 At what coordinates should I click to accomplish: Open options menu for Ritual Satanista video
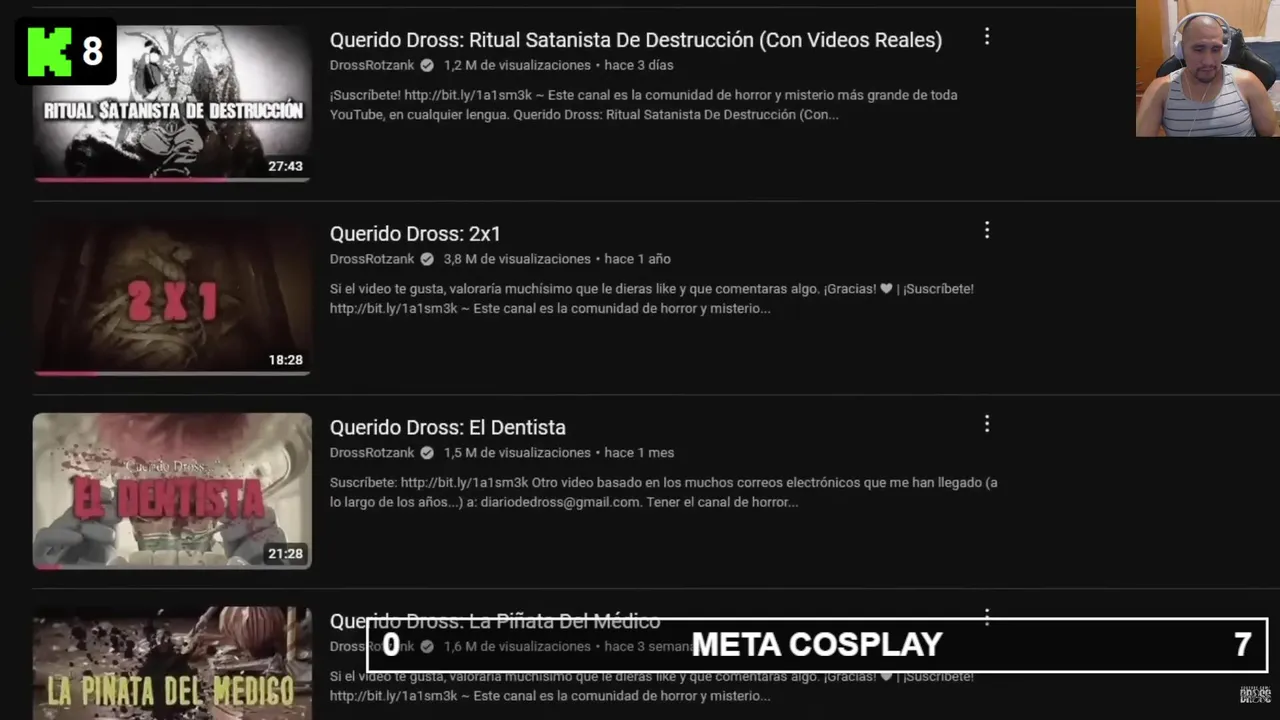987,36
